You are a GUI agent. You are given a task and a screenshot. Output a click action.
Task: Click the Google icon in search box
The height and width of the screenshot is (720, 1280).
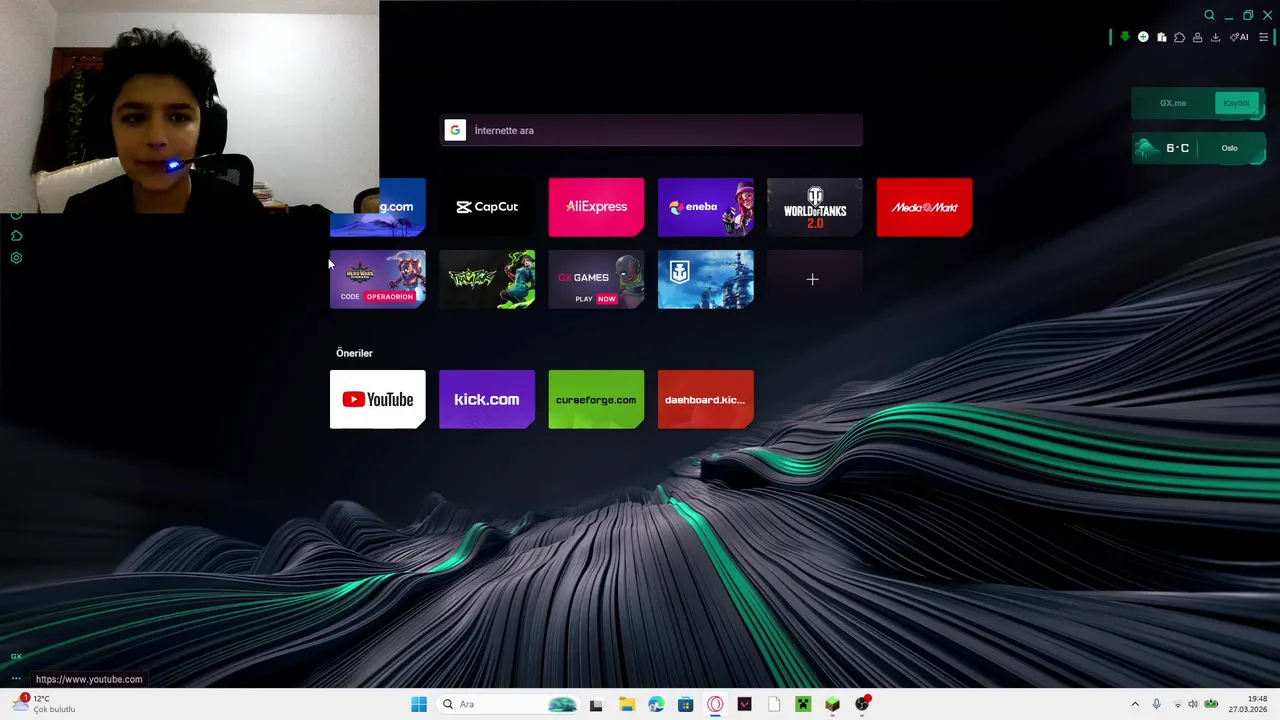455,130
